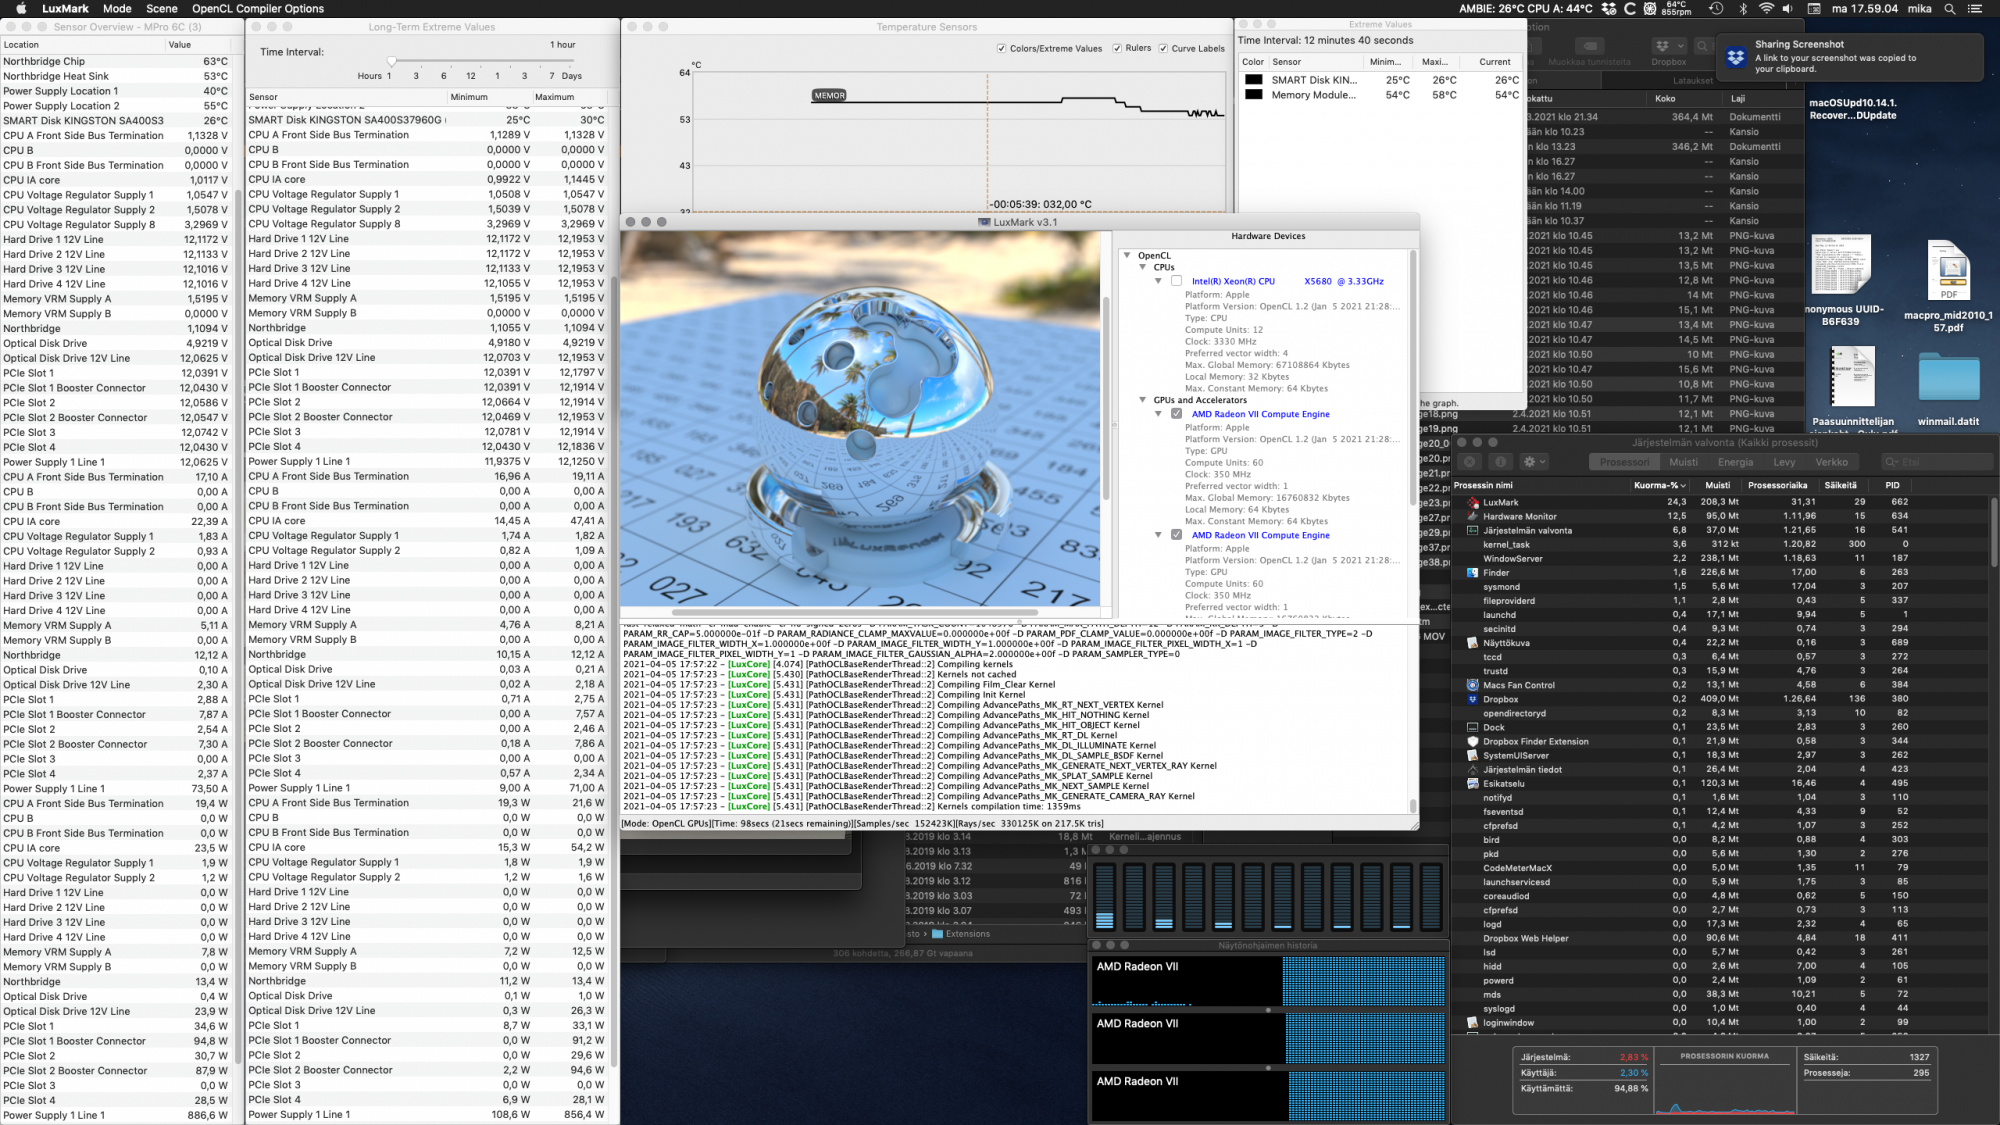The width and height of the screenshot is (2000, 1125).
Task: Switch to Muisti tab in Activity Monitor
Action: (1683, 462)
